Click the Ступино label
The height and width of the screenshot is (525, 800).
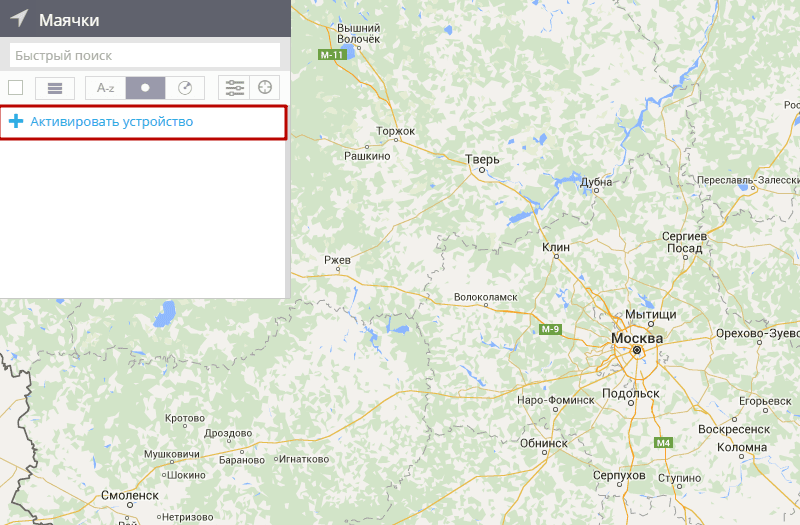[x=679, y=478]
